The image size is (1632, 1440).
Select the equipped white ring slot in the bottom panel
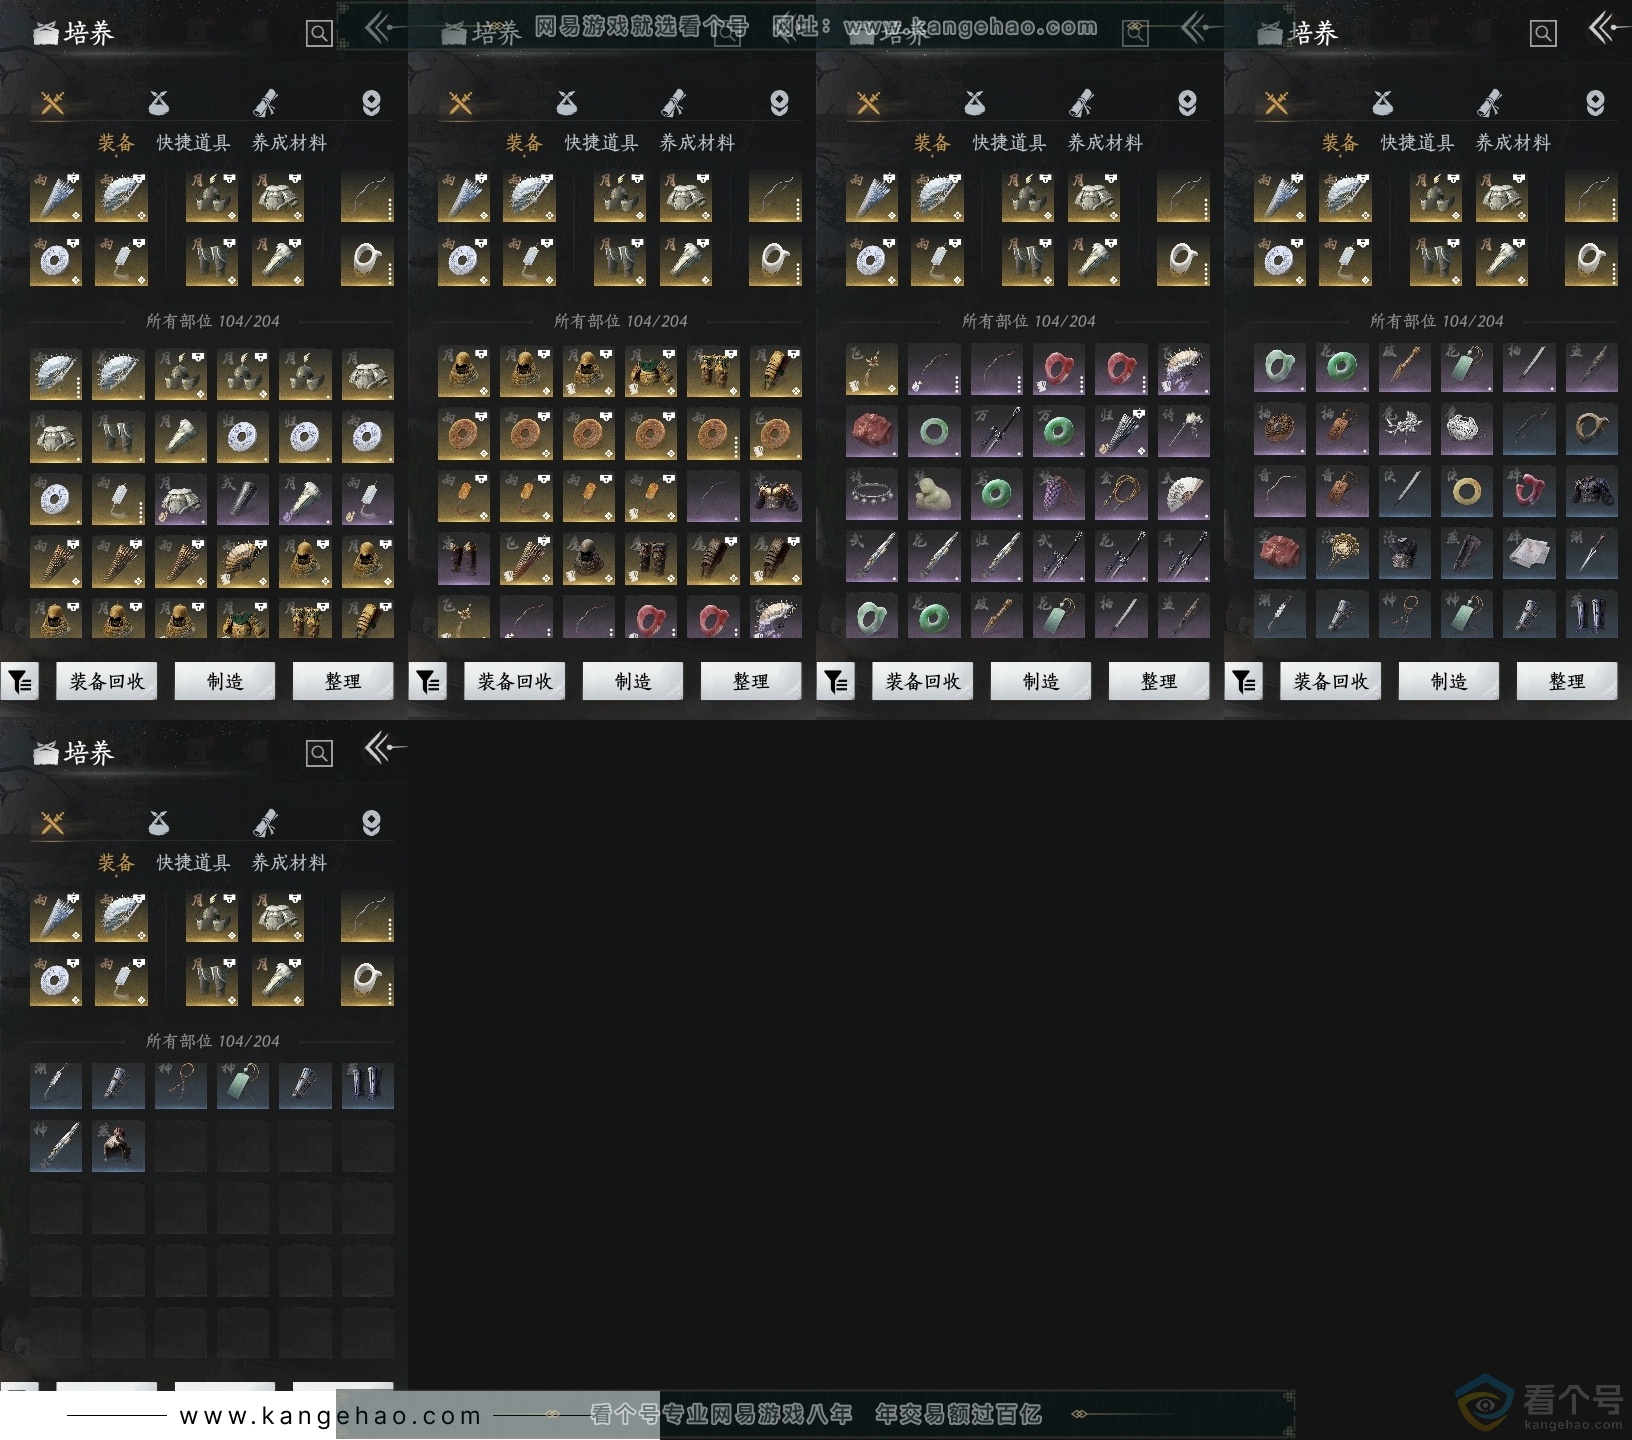(367, 981)
